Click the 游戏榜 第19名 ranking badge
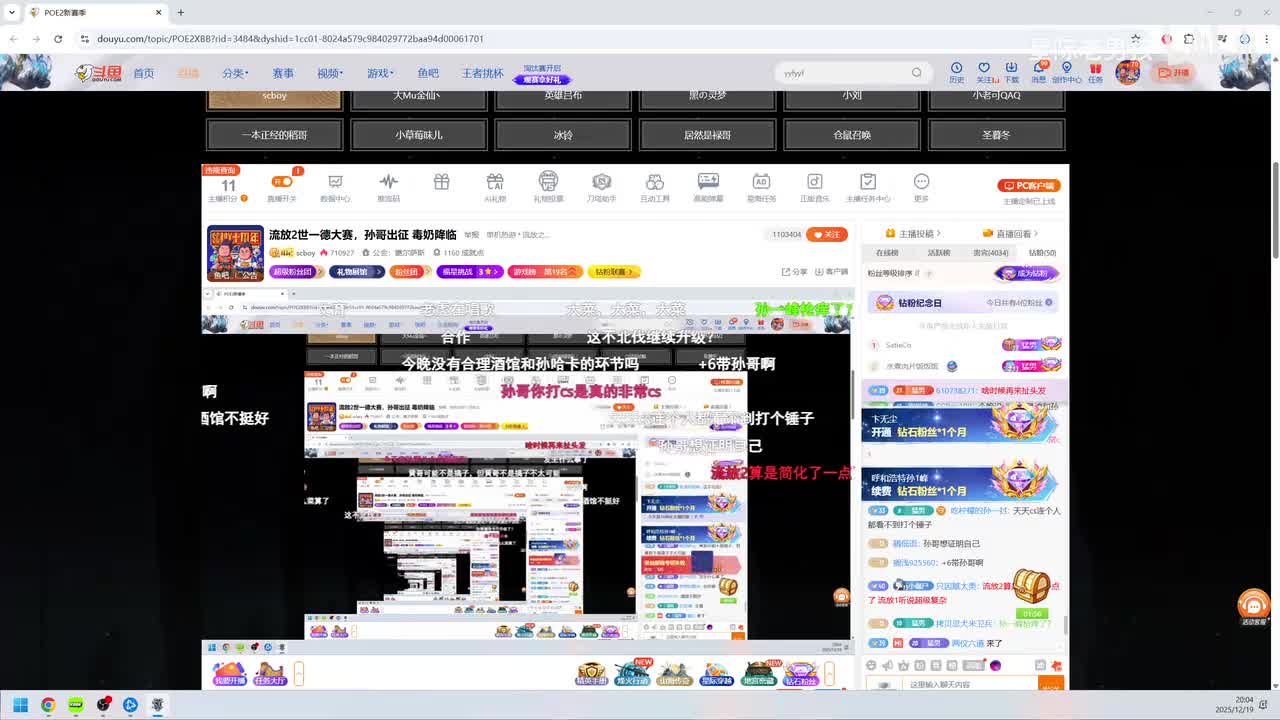1280x720 pixels. 545,272
